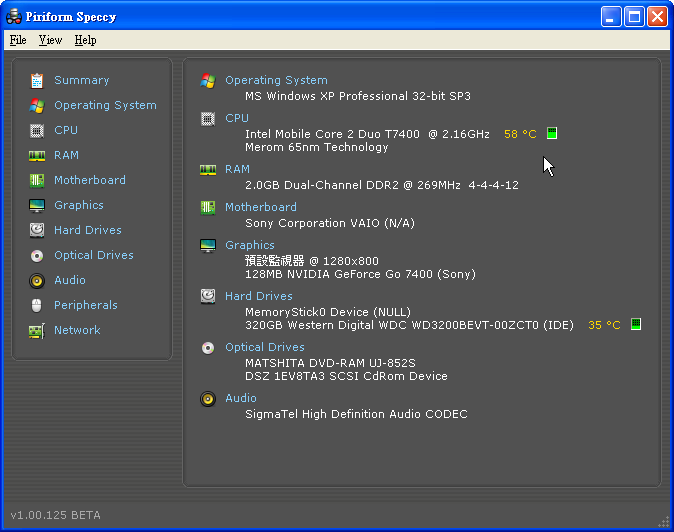Screen dimensions: 674x532
Task: Click 128MB NVIDIA GeForce Go 7400 text
Action: [360, 274]
